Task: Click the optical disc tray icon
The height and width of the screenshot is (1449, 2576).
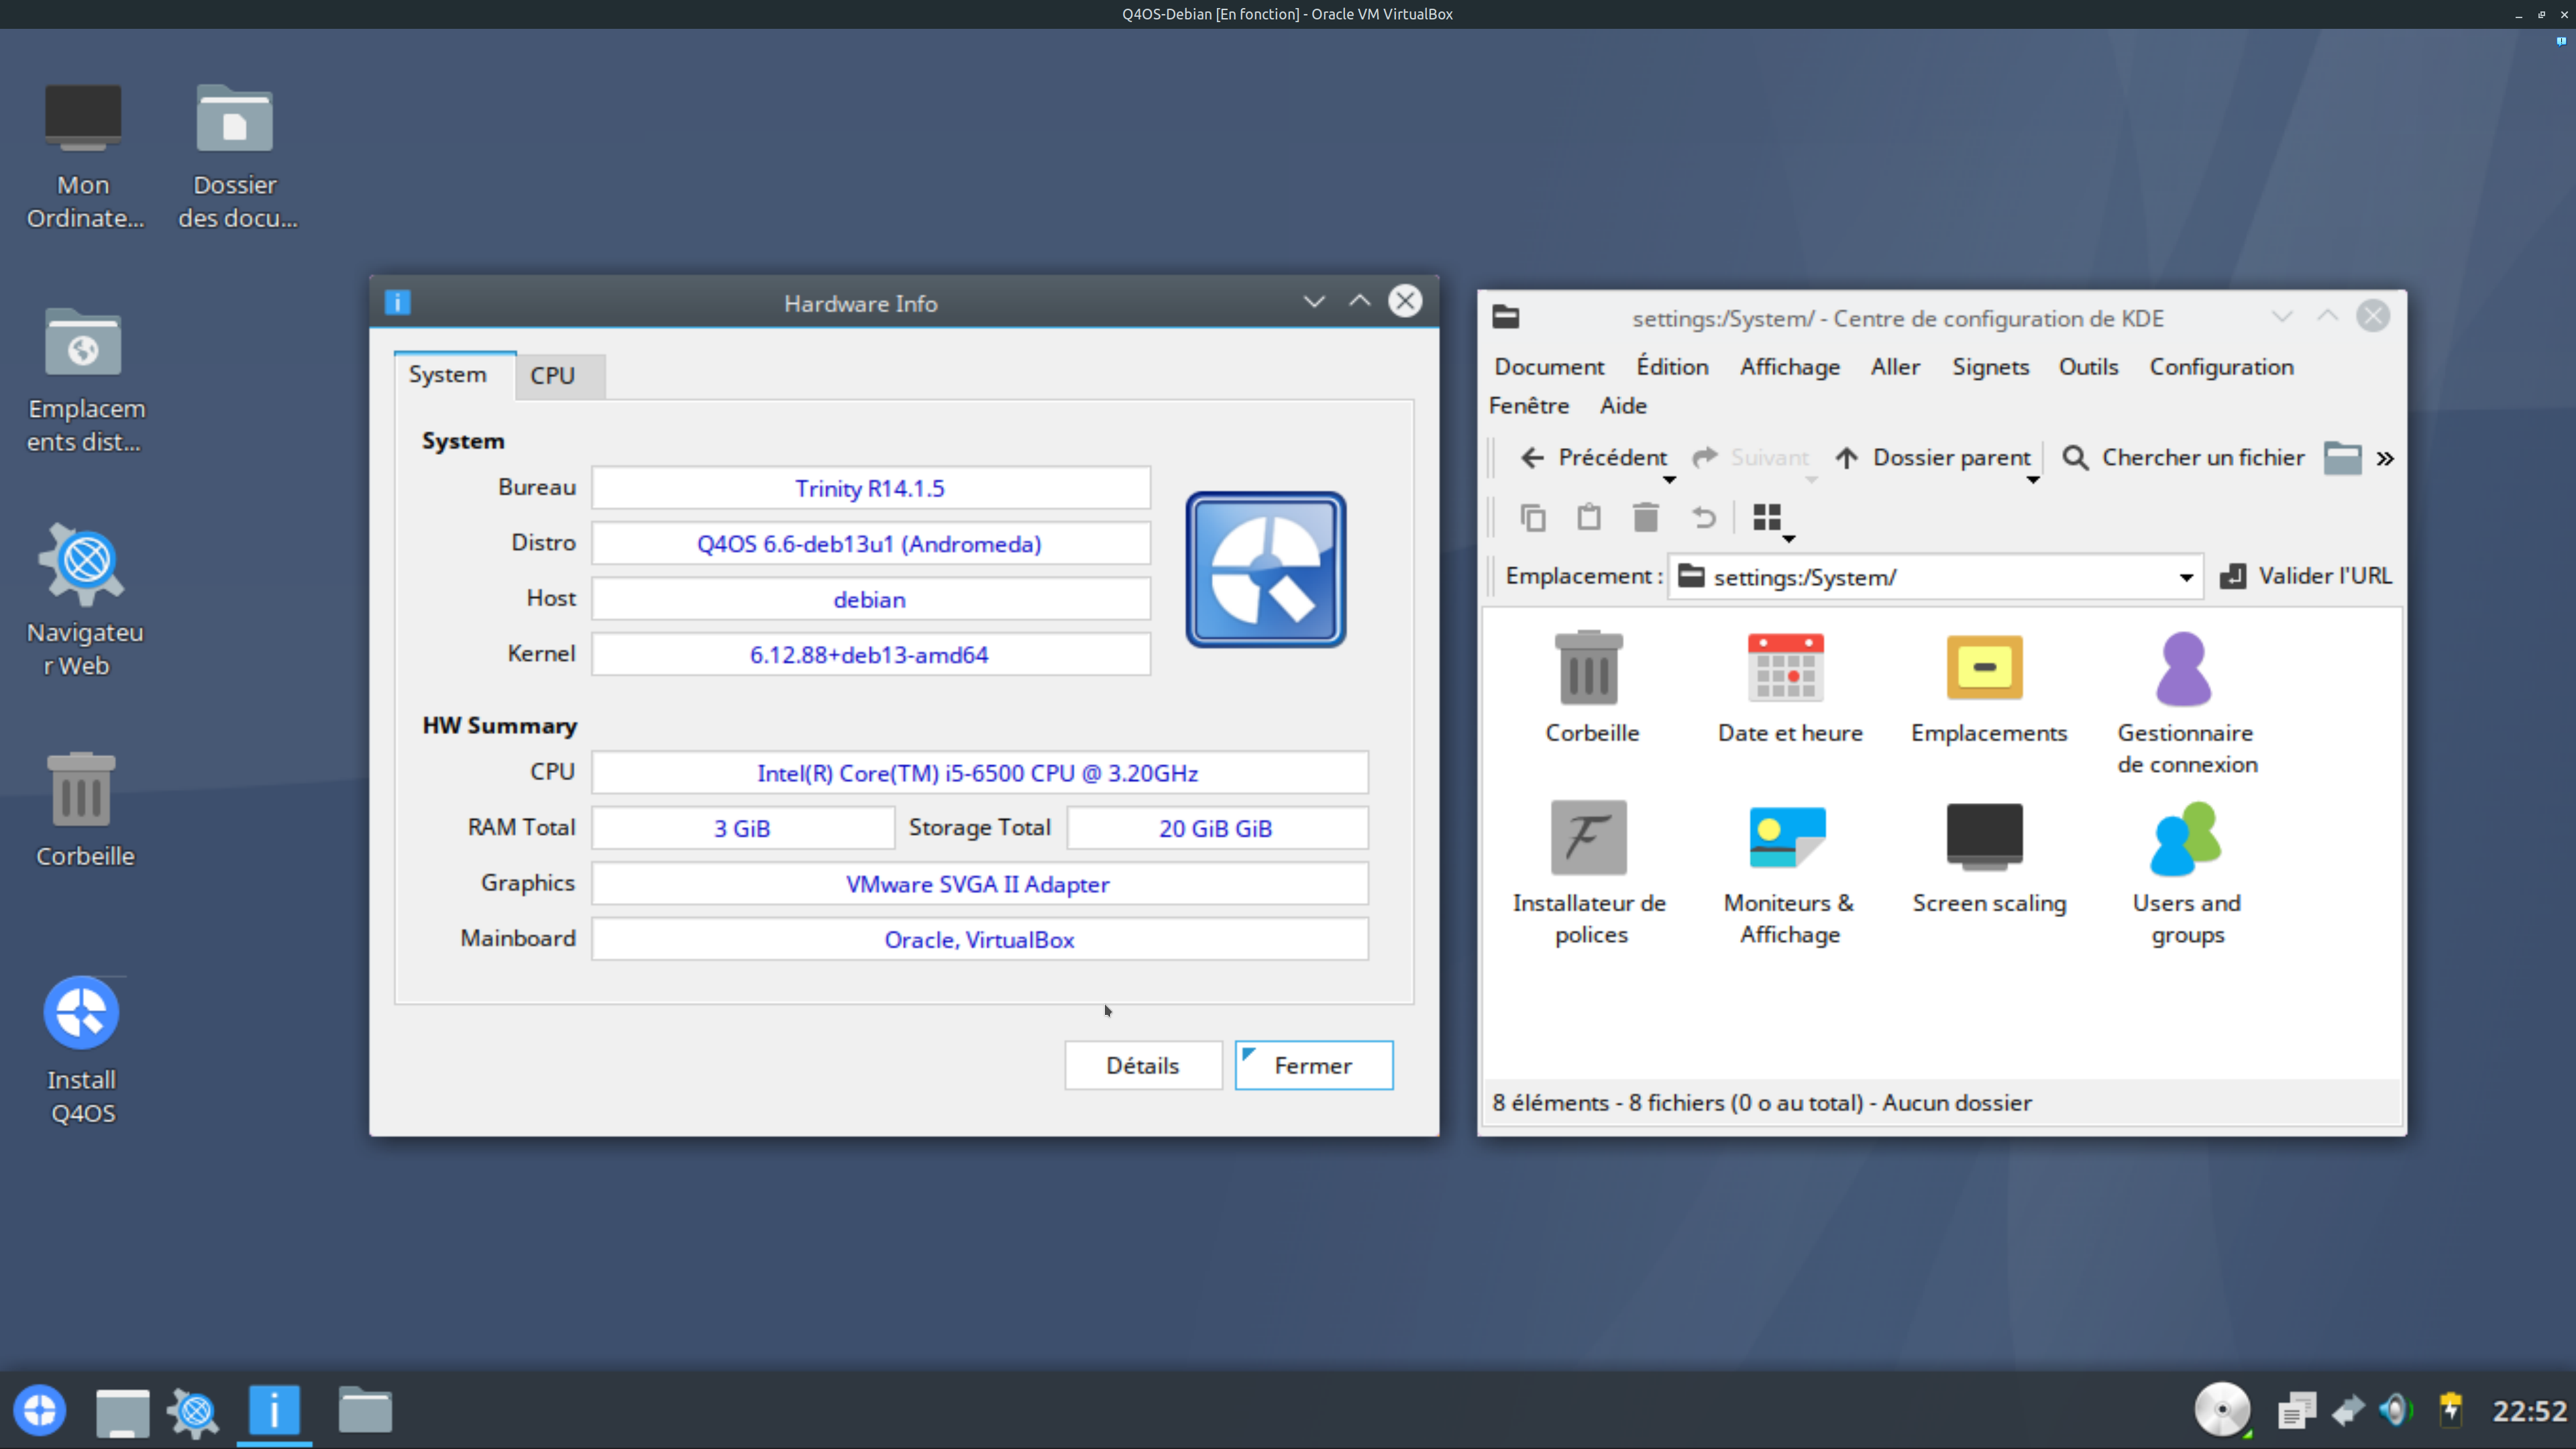Action: click(x=2222, y=1410)
